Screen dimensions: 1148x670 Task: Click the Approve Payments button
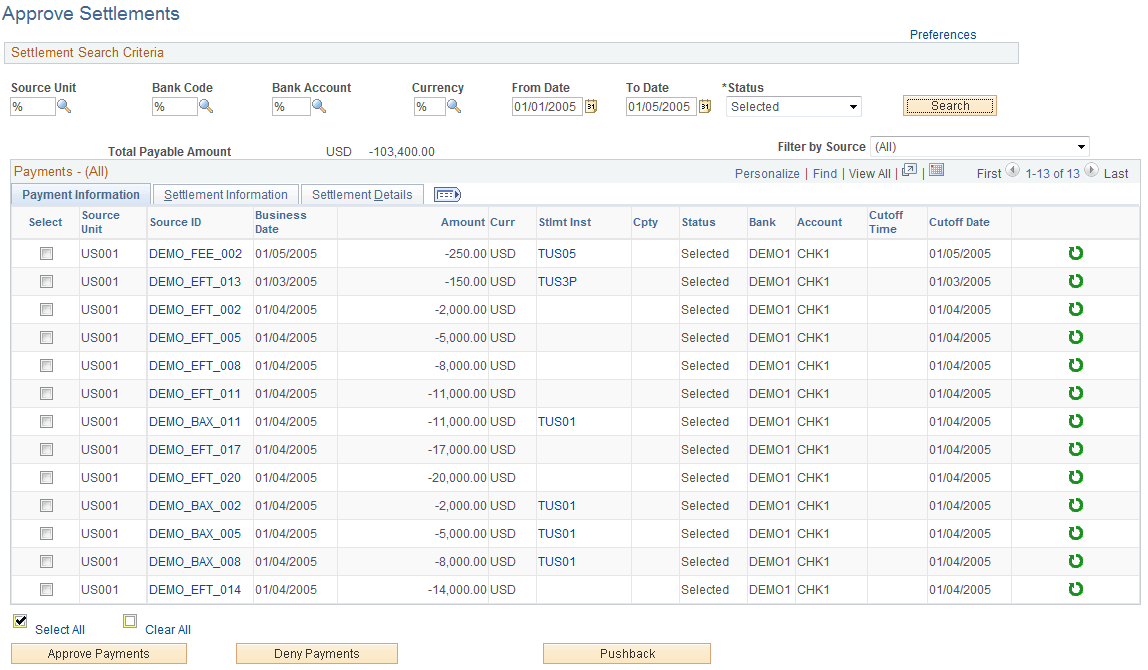[x=99, y=654]
